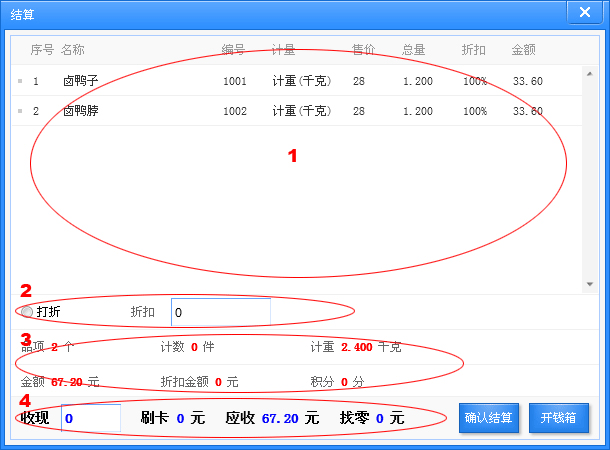Click the 积分 points value
Screen dimensions: 610x450
tap(344, 382)
